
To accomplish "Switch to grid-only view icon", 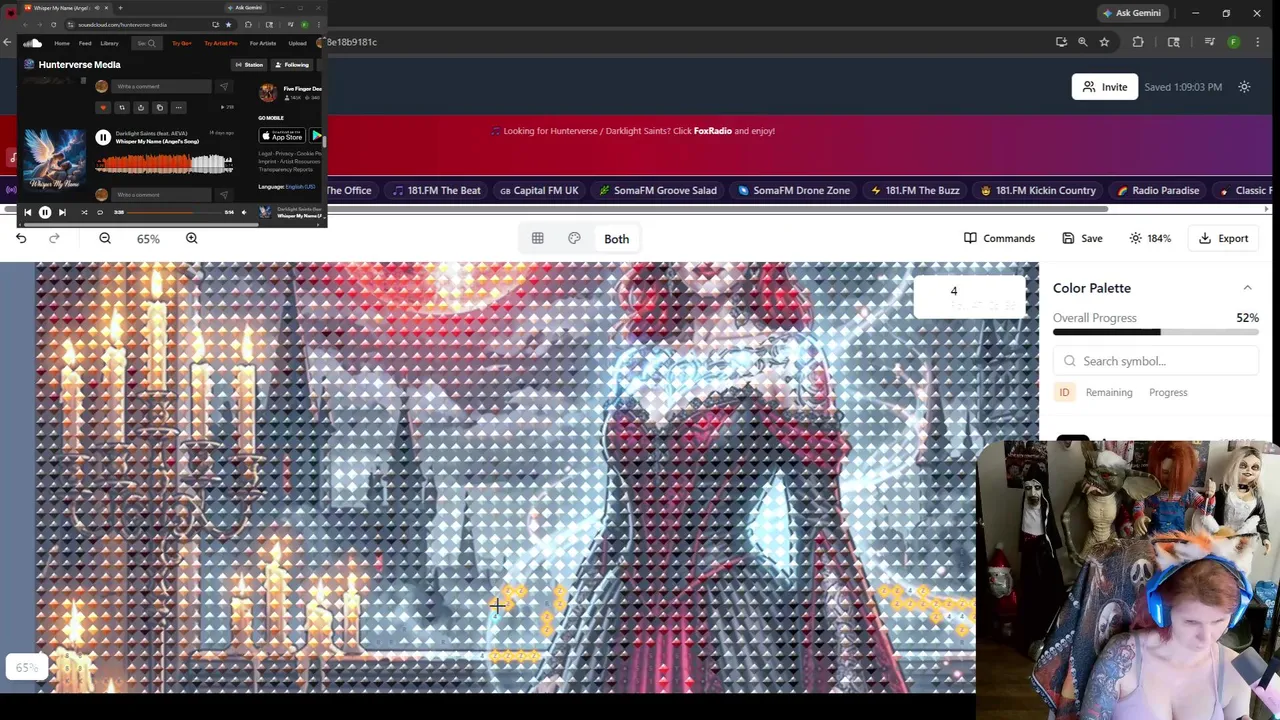I will click(538, 238).
